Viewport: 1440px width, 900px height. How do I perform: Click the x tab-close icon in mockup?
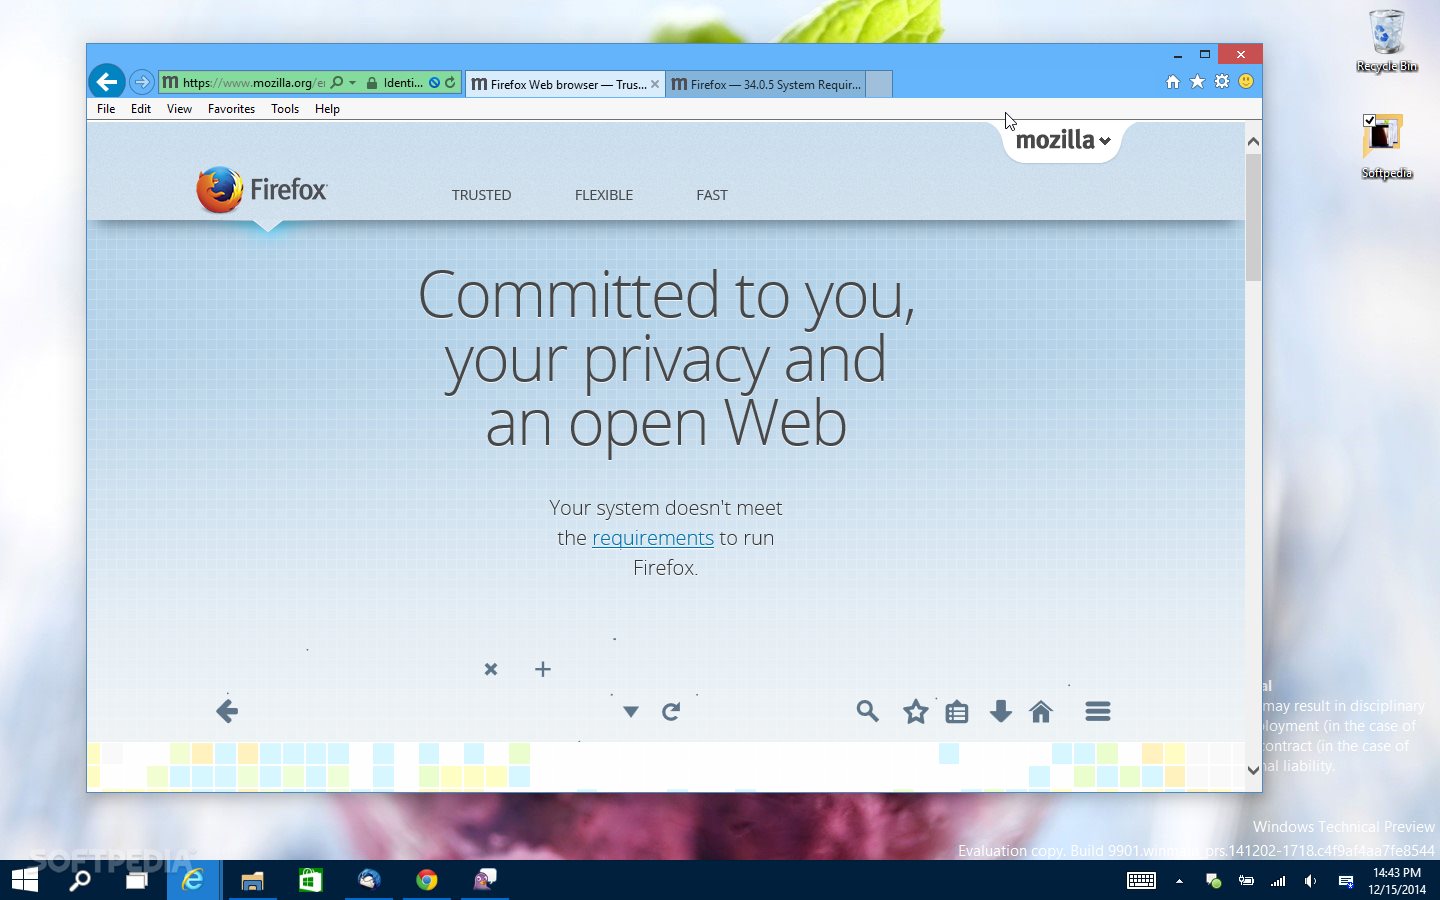tap(491, 669)
